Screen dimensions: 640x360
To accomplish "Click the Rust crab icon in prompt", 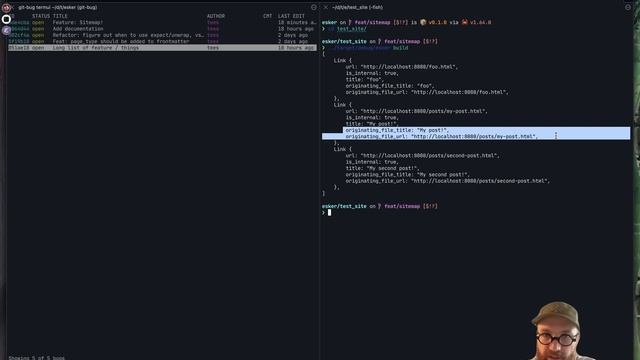I will coord(464,22).
